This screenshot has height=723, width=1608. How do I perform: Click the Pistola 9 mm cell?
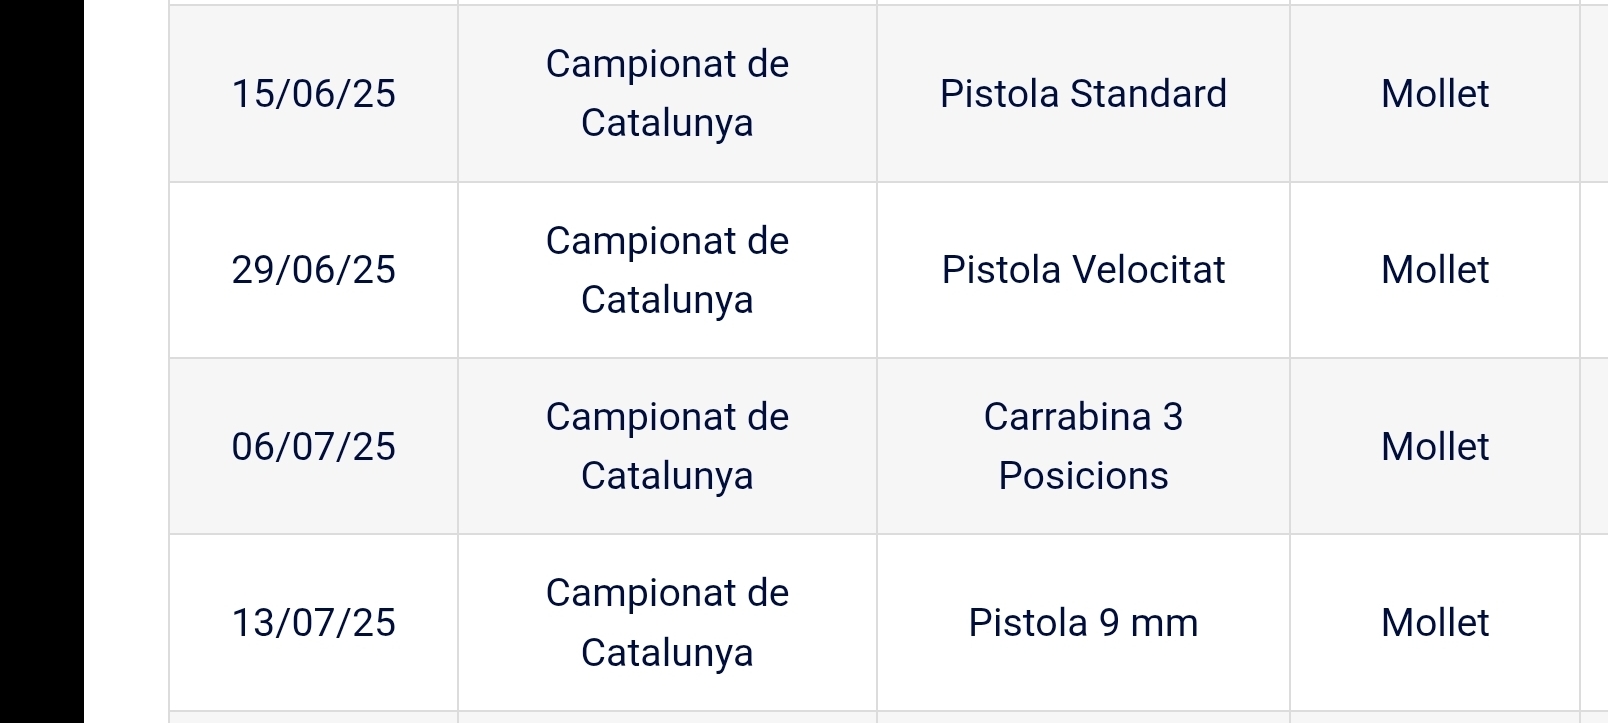coord(1083,623)
